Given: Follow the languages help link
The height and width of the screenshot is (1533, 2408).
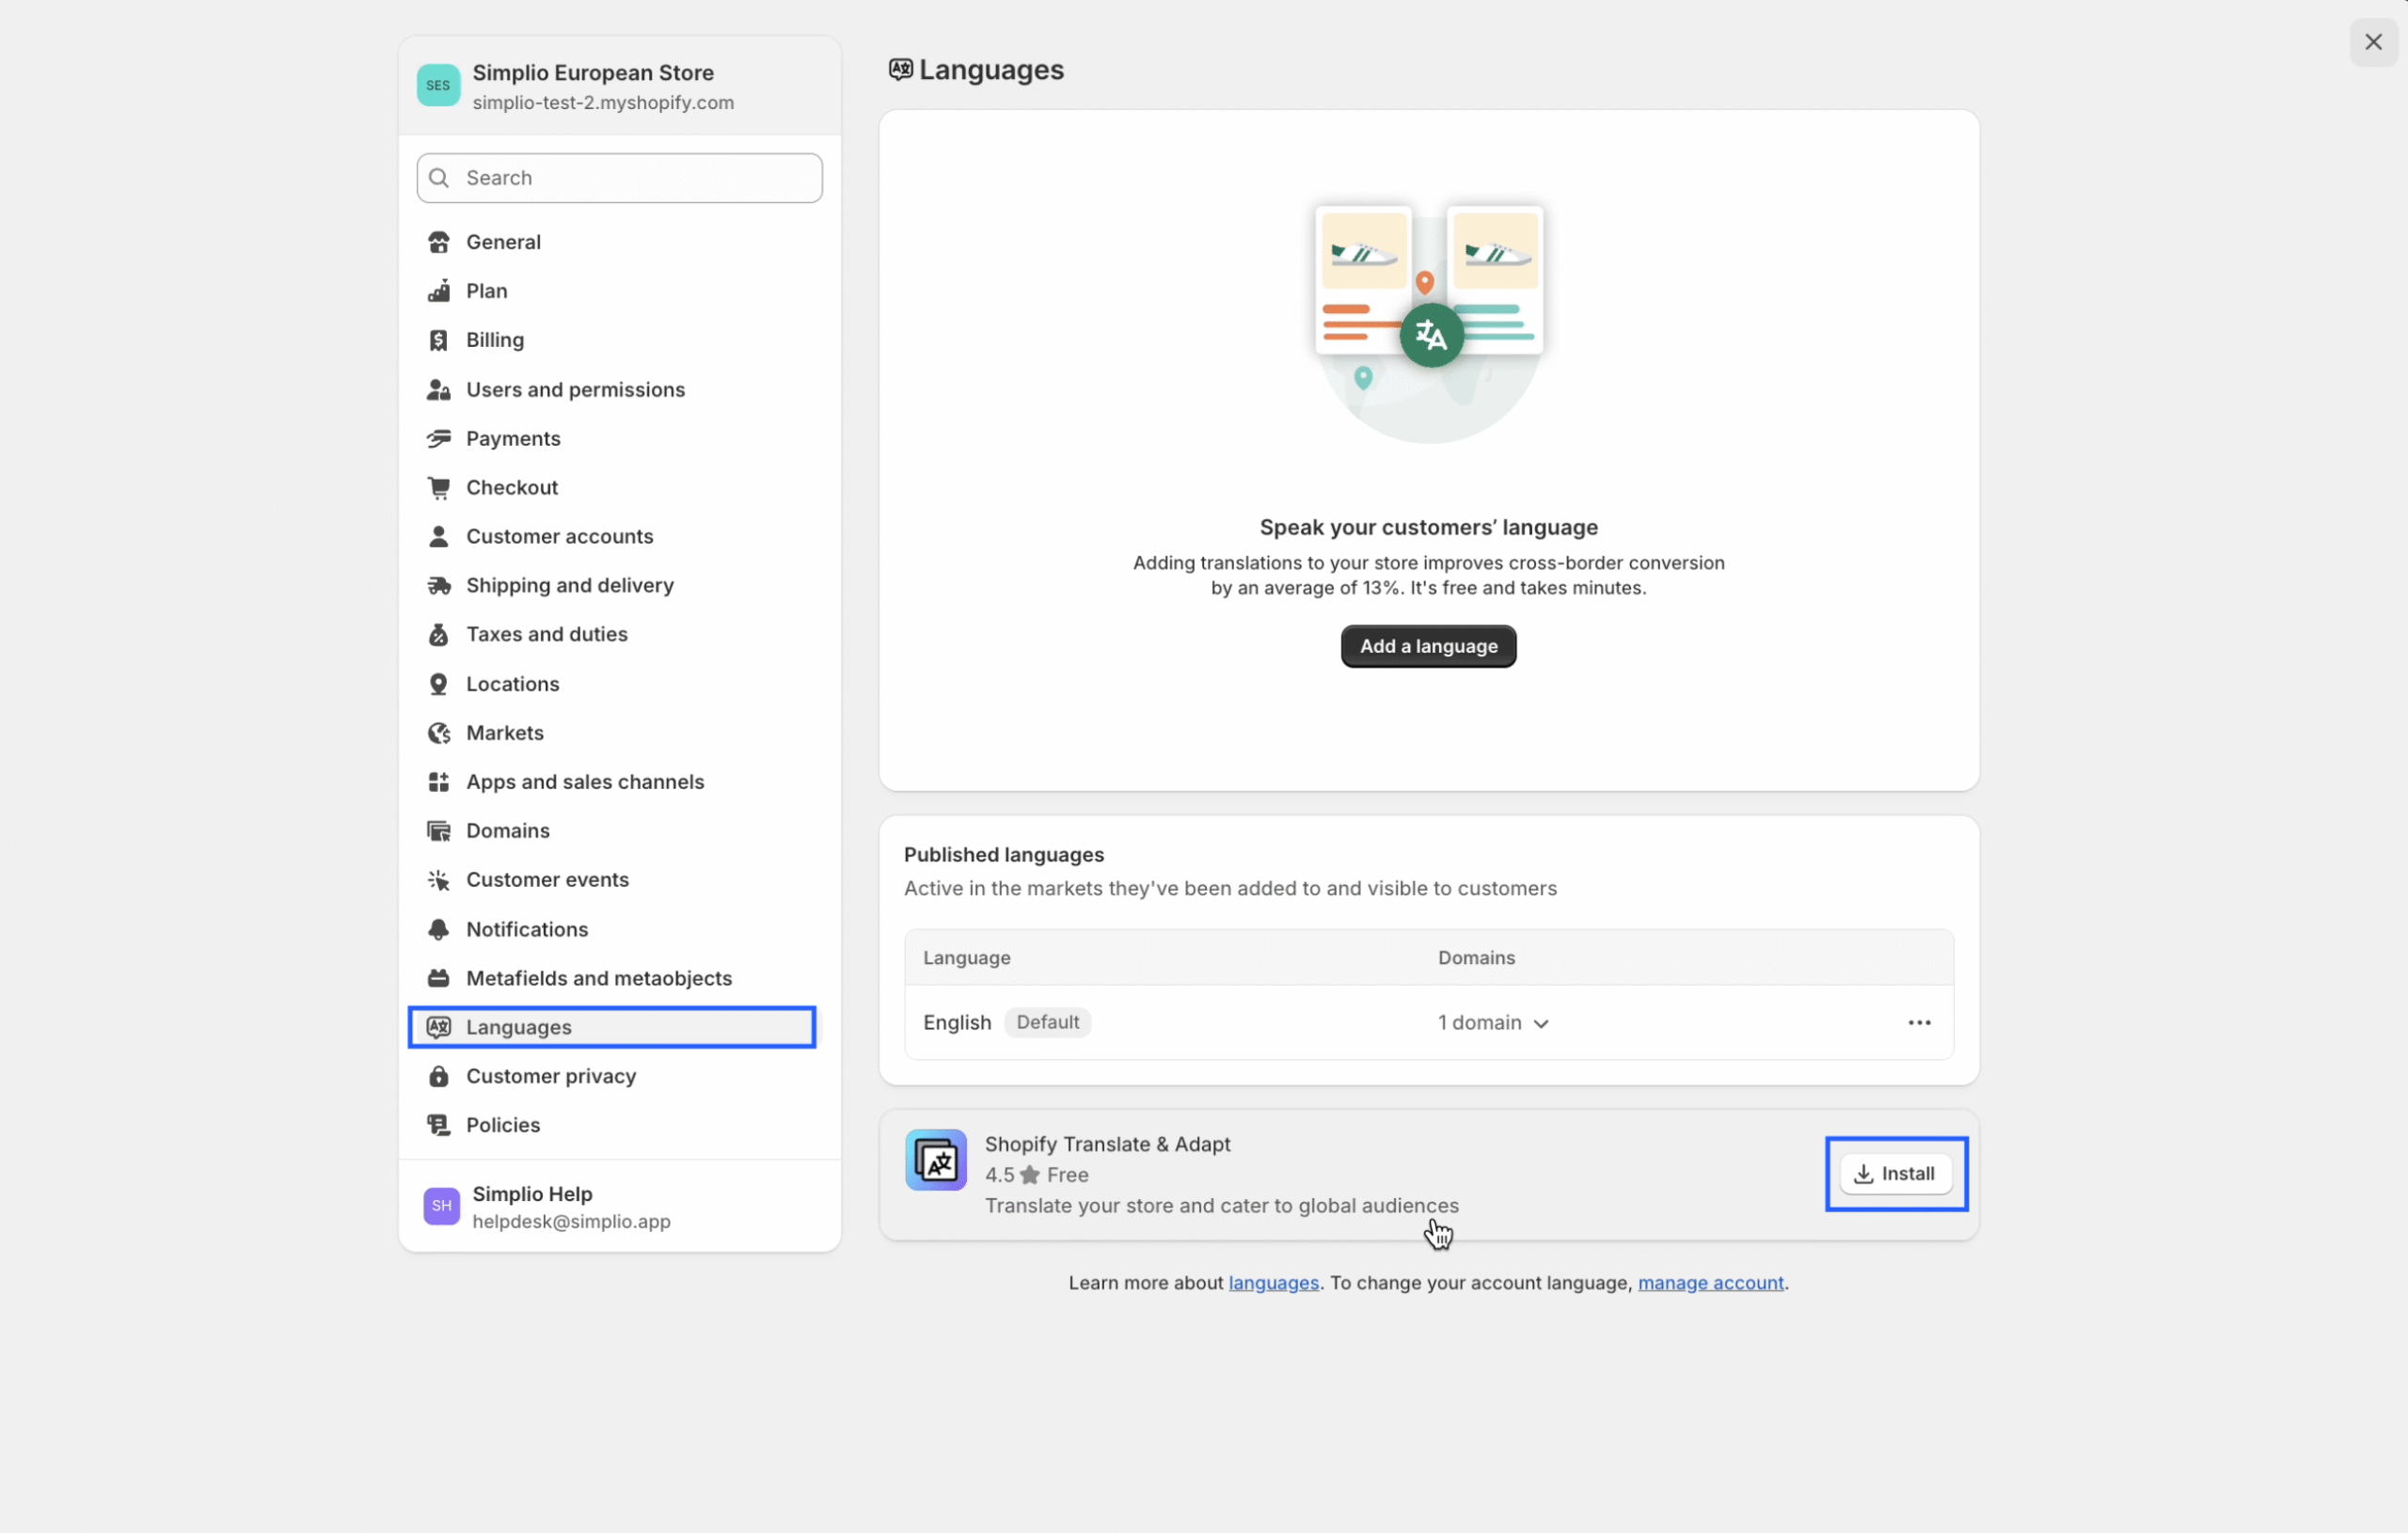Looking at the screenshot, I should 1273,1283.
